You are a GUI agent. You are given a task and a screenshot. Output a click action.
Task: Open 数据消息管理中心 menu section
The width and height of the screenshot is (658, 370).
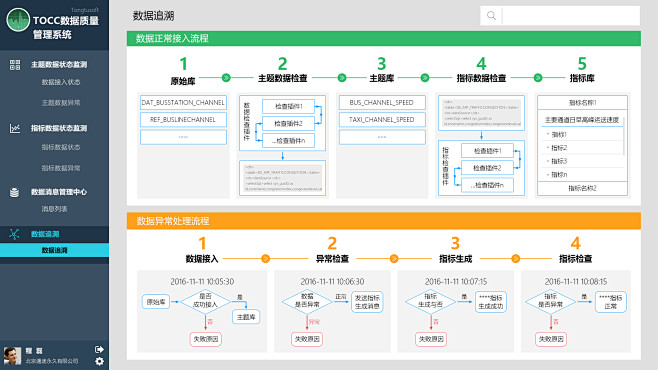[59, 192]
